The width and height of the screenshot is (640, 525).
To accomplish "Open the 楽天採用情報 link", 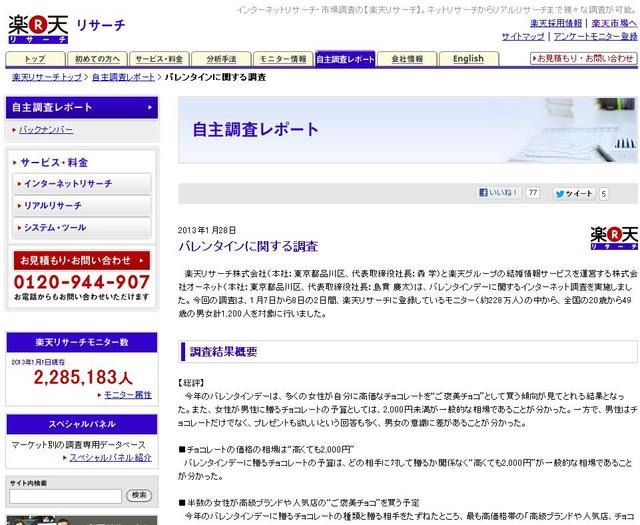I will [556, 23].
